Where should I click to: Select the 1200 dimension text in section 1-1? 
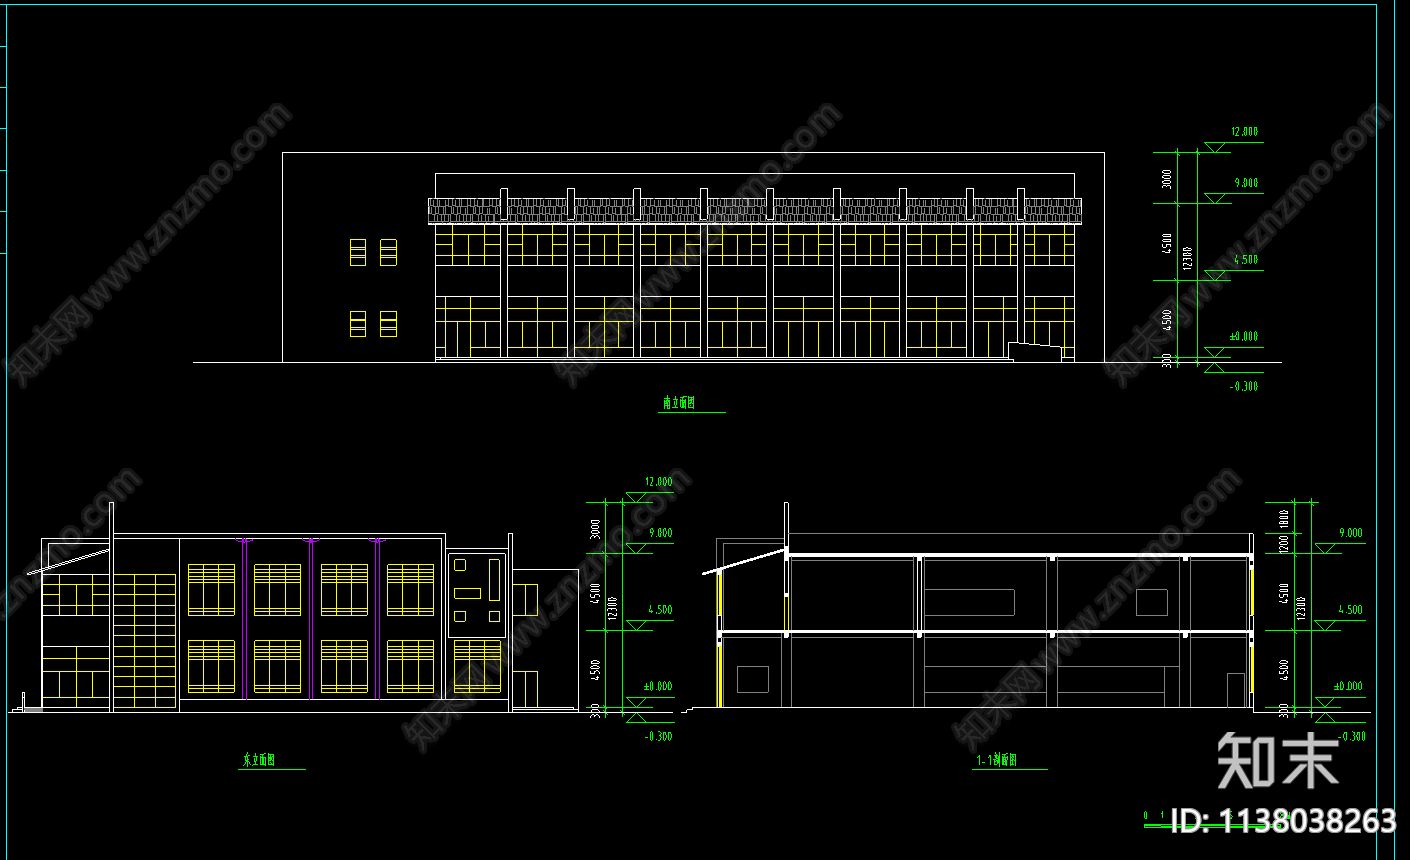[1284, 543]
